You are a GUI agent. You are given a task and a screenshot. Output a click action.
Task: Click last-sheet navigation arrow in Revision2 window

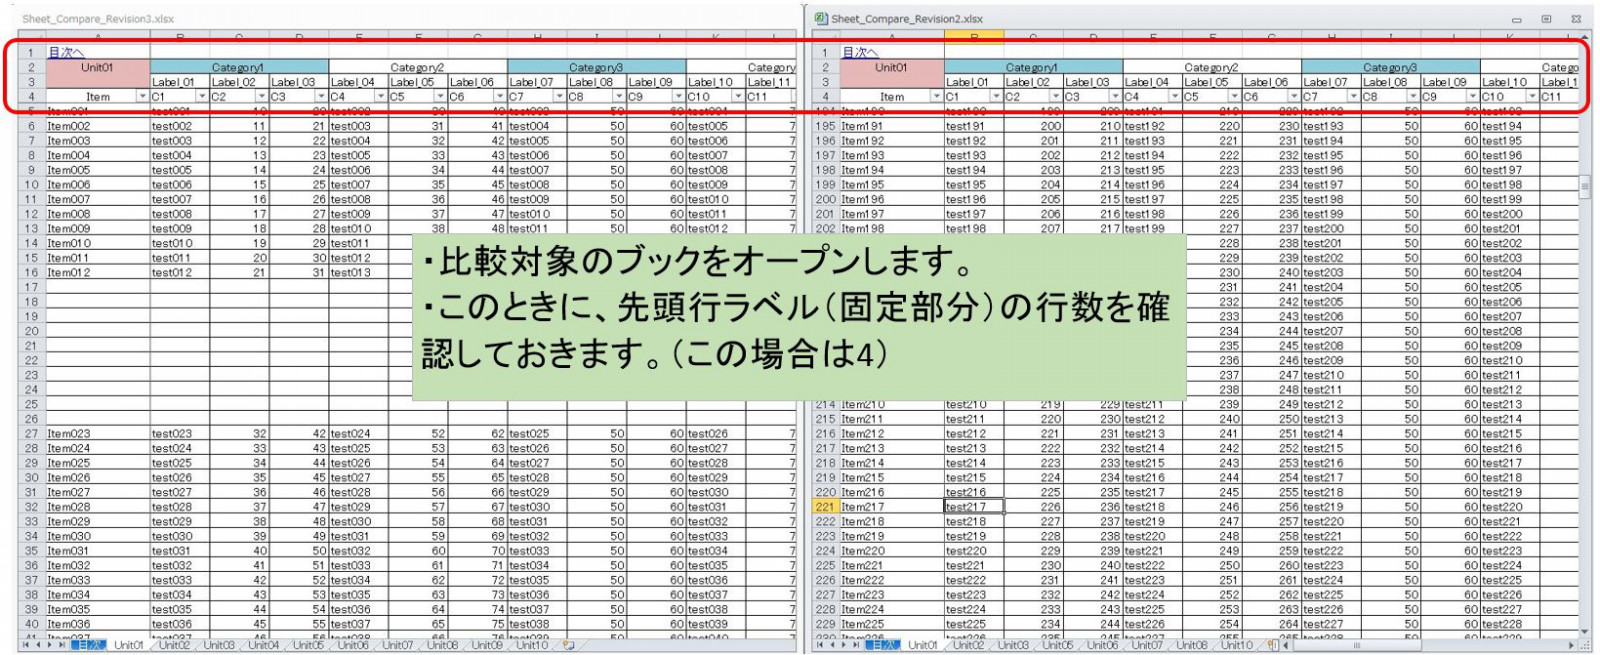click(x=857, y=646)
